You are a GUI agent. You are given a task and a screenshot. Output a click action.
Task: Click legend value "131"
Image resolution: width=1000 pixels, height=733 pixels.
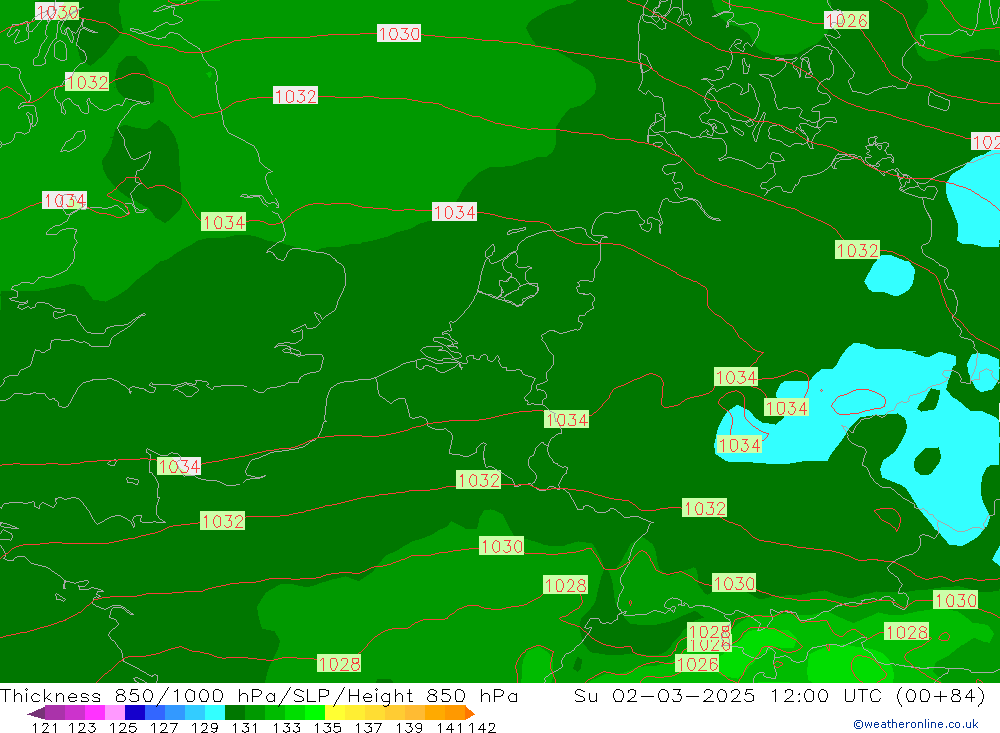pos(245,727)
